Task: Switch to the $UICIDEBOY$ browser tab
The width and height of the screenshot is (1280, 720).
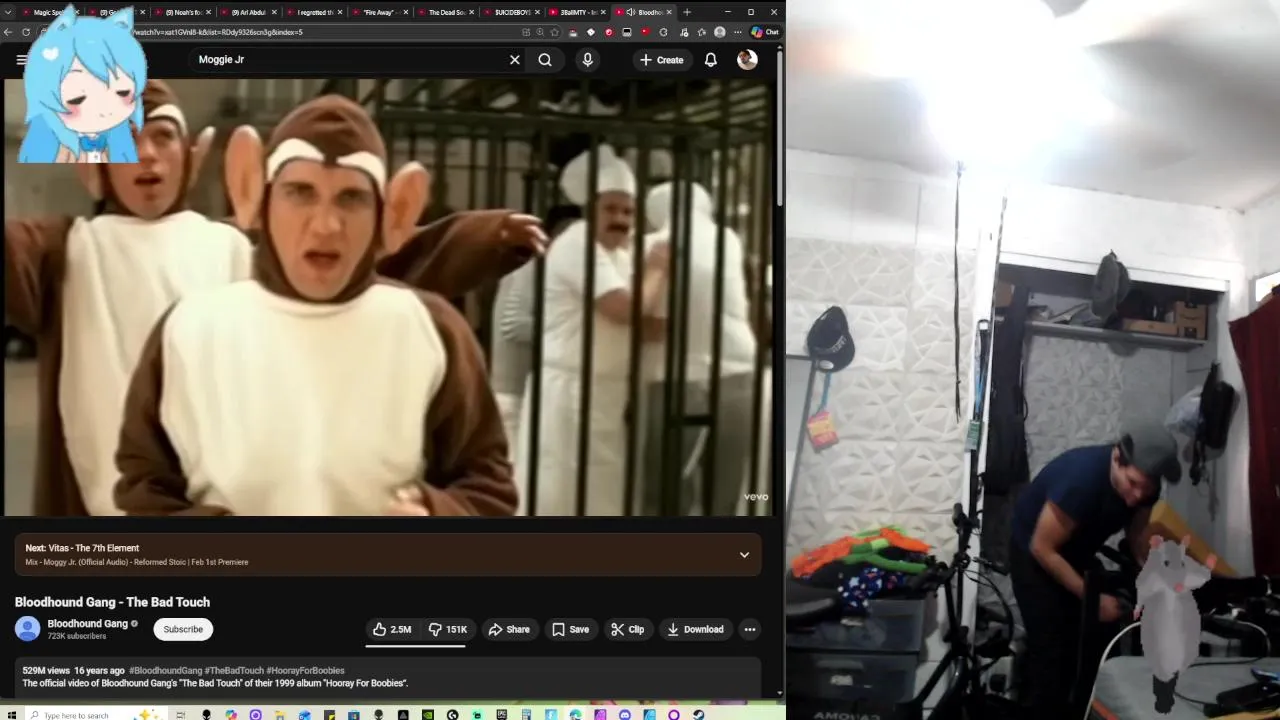Action: point(512,12)
